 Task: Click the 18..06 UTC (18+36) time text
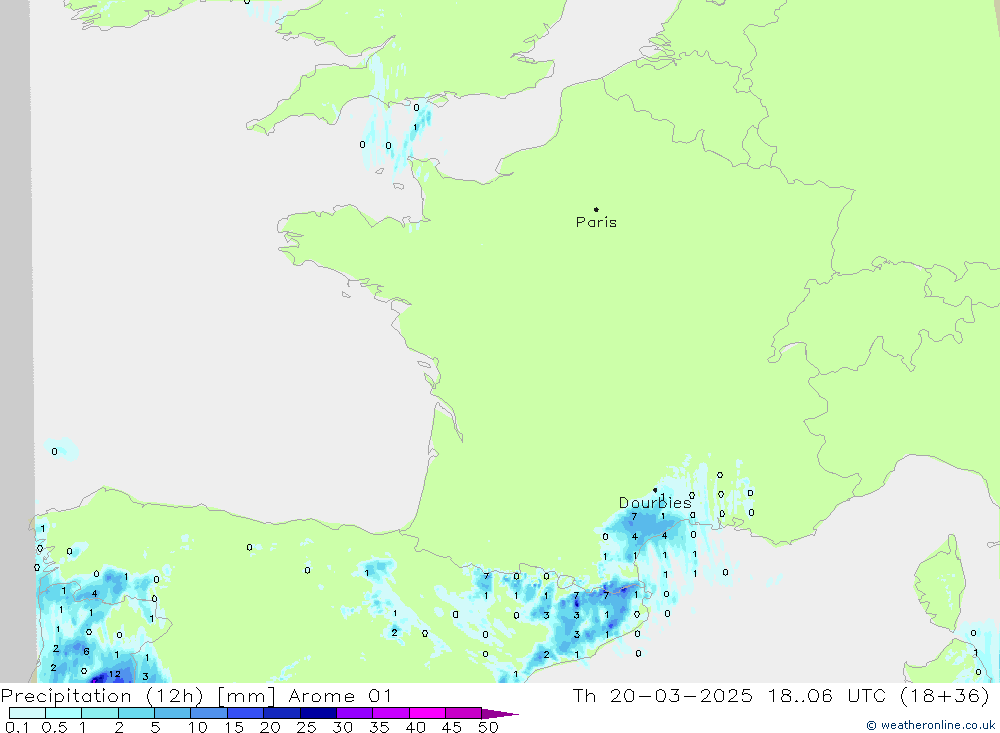pos(879,696)
